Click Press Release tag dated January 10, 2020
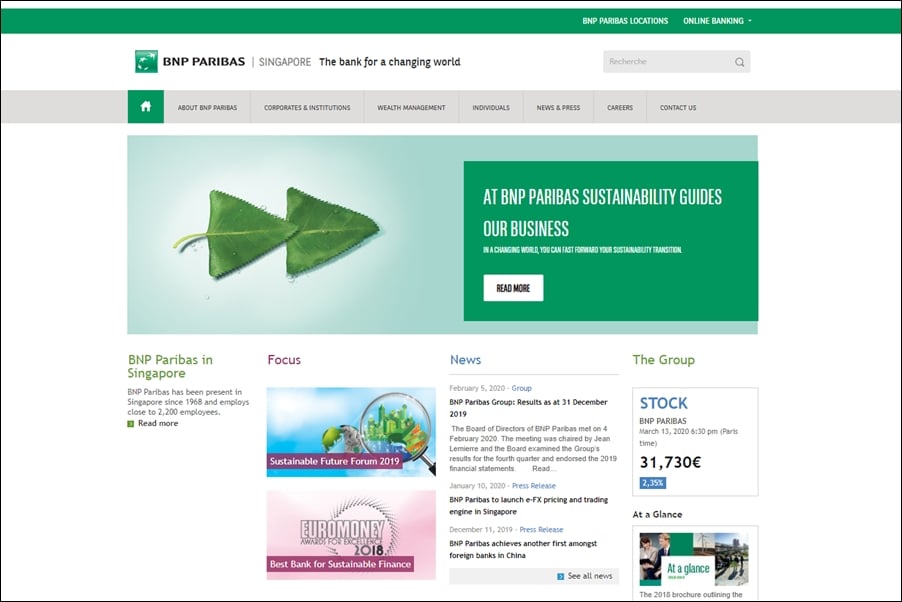The height and width of the screenshot is (602, 902). tap(534, 486)
